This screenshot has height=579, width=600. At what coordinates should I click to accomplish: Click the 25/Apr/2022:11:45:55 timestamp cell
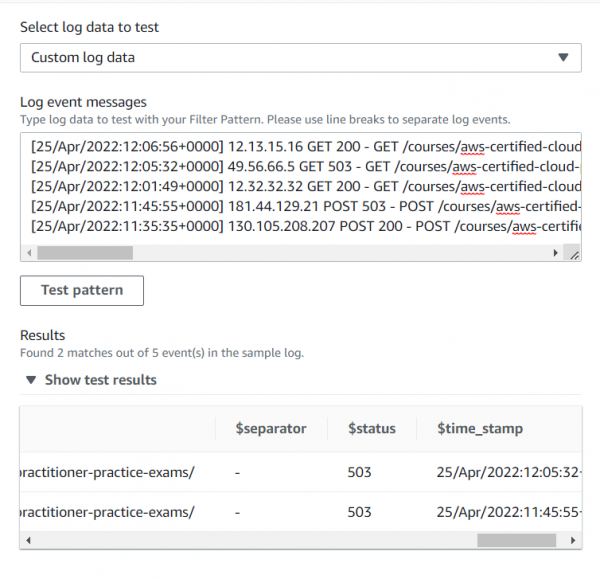[x=503, y=512]
